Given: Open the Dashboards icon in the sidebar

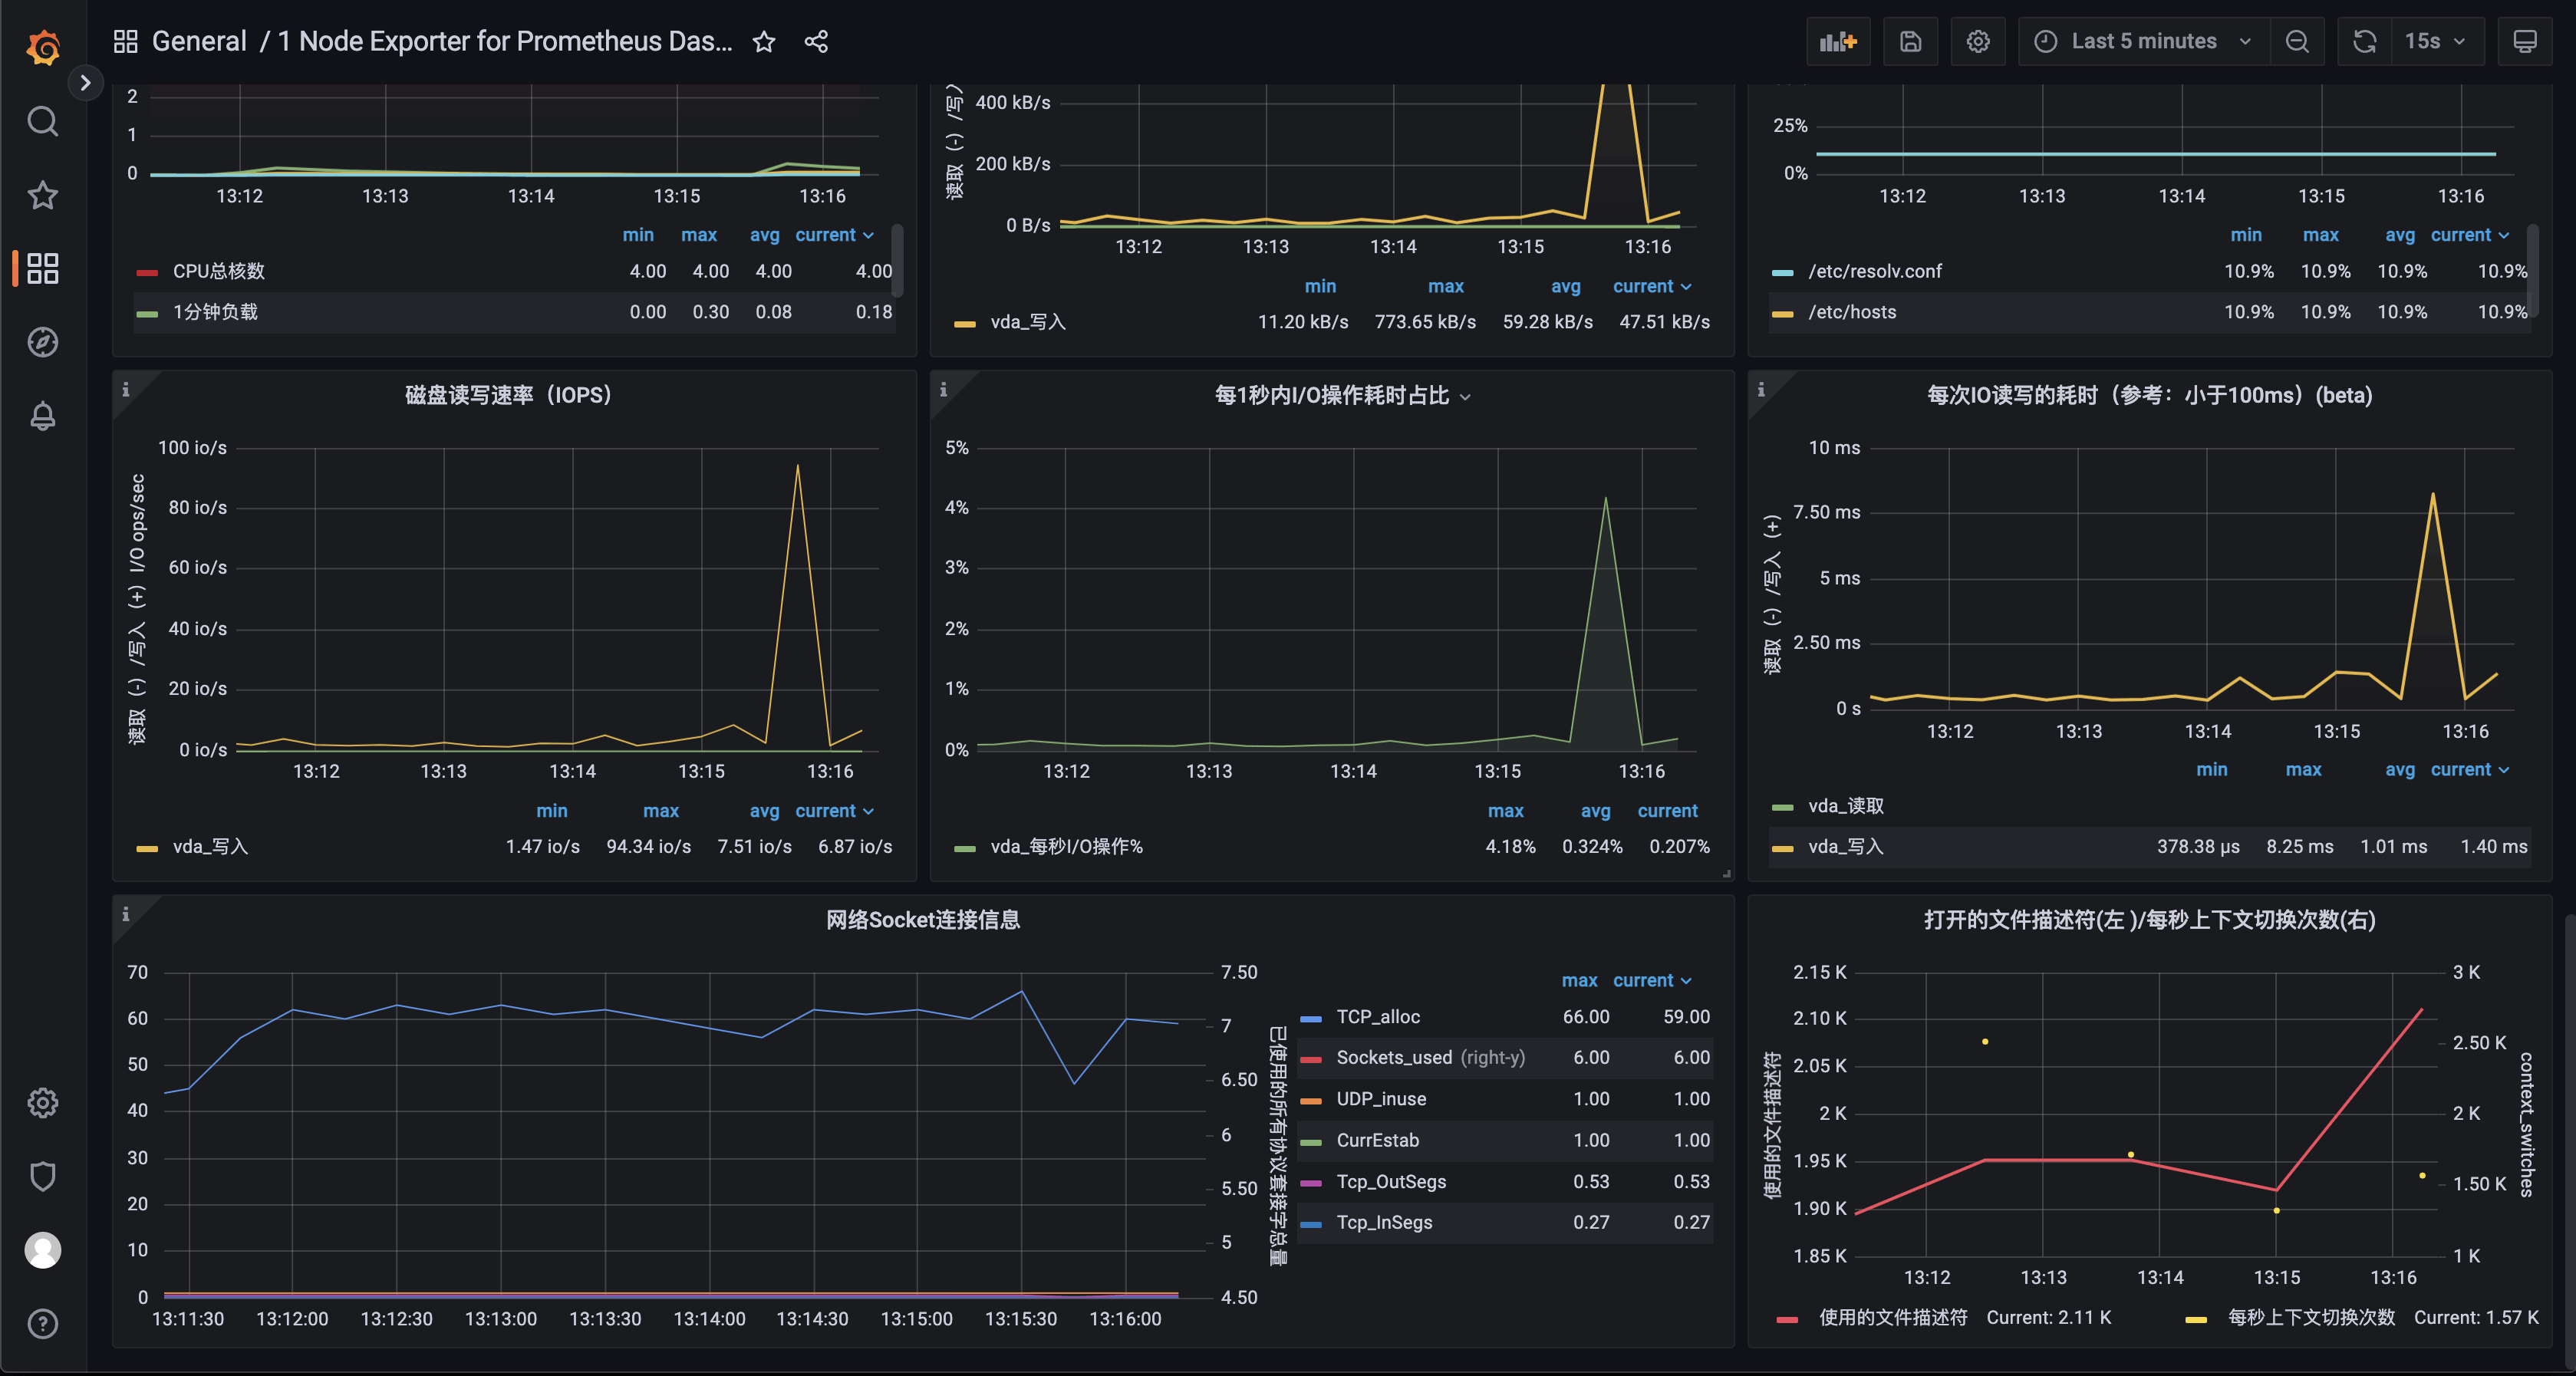Looking at the screenshot, I should click(42, 268).
